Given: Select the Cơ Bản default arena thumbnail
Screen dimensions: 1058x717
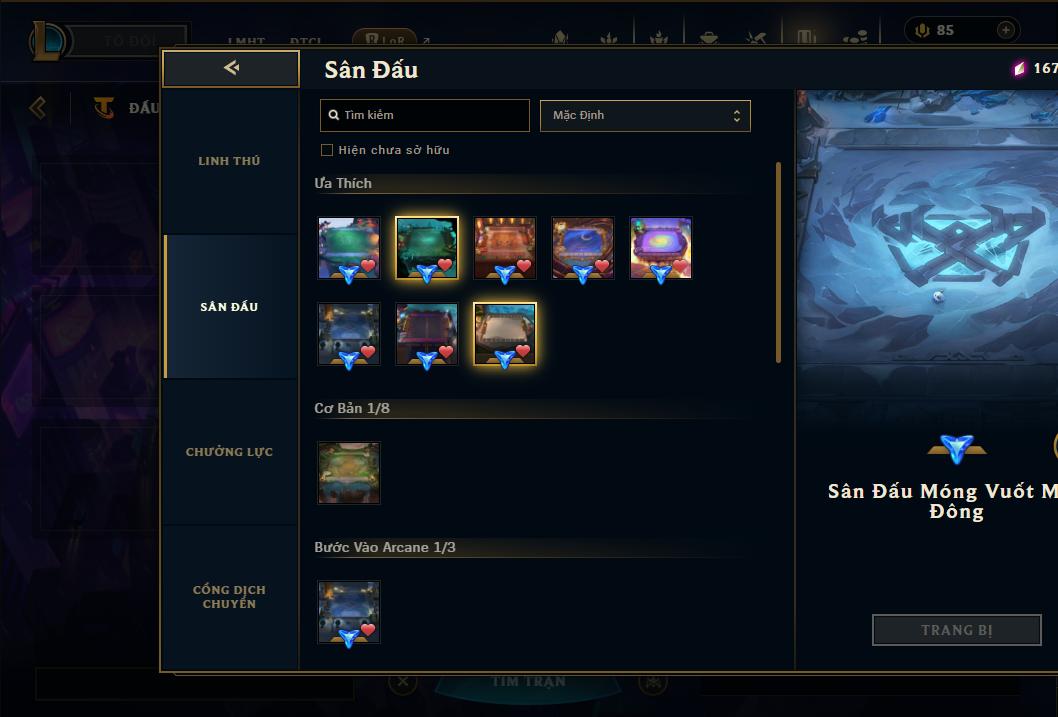Looking at the screenshot, I should tap(349, 473).
